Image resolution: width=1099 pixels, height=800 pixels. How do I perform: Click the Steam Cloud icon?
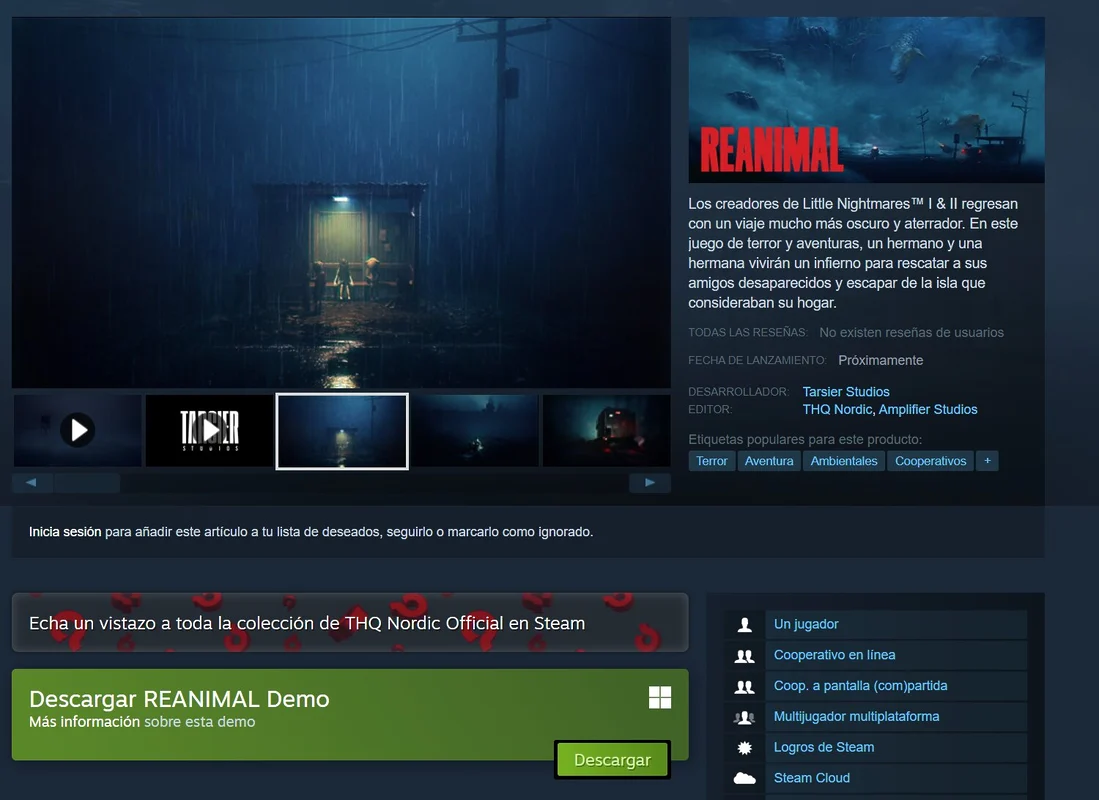[x=744, y=778]
